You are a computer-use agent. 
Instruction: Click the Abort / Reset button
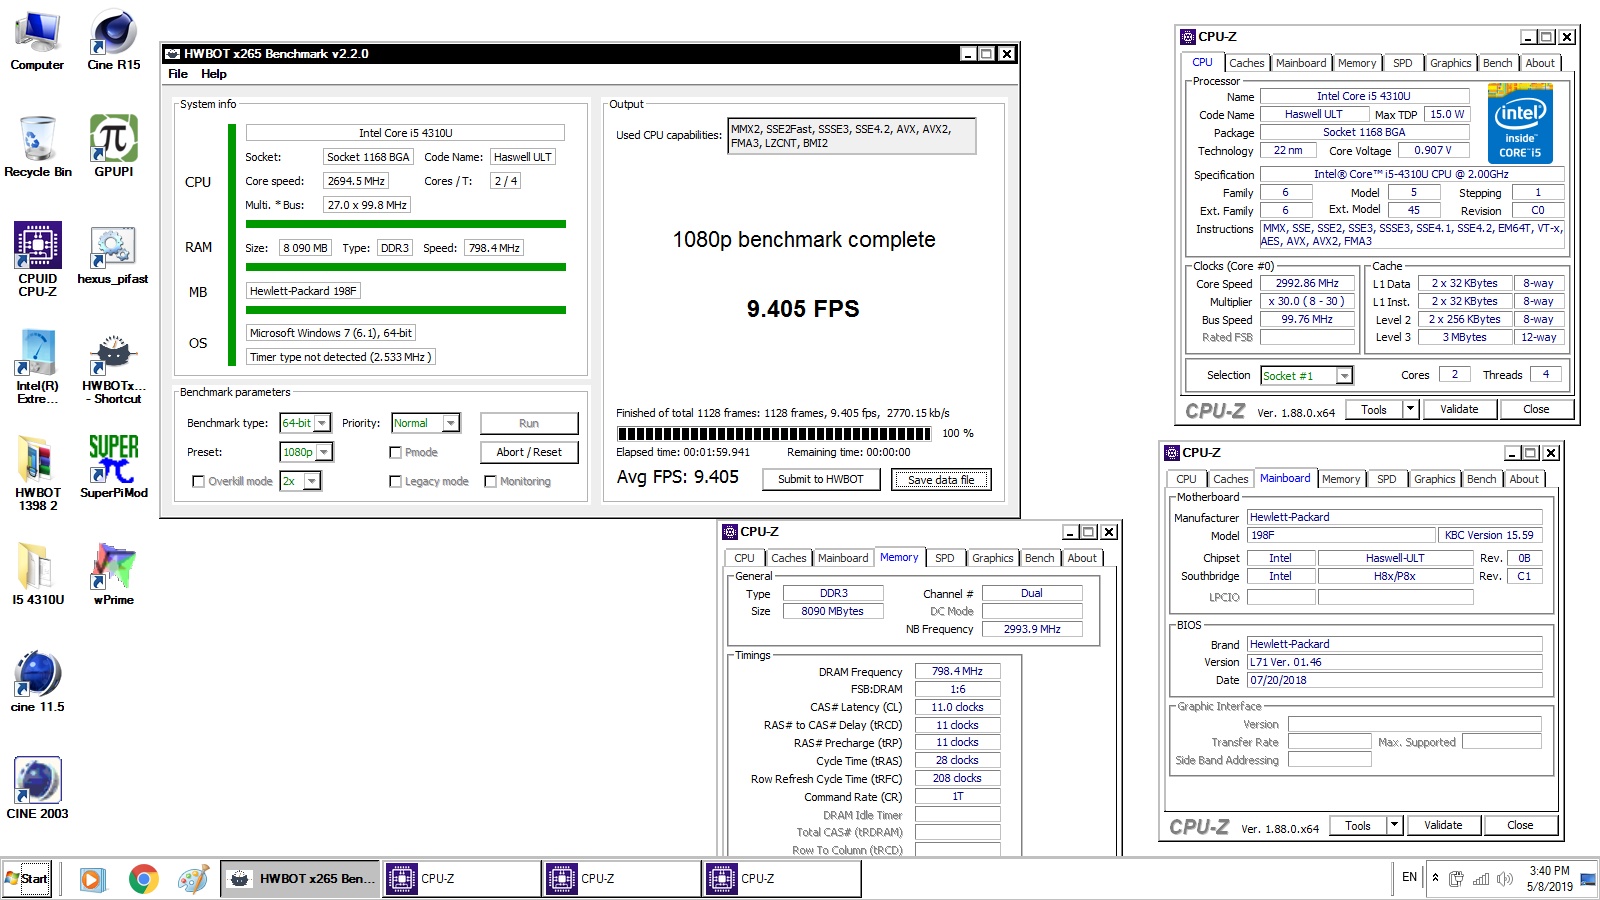(x=529, y=452)
